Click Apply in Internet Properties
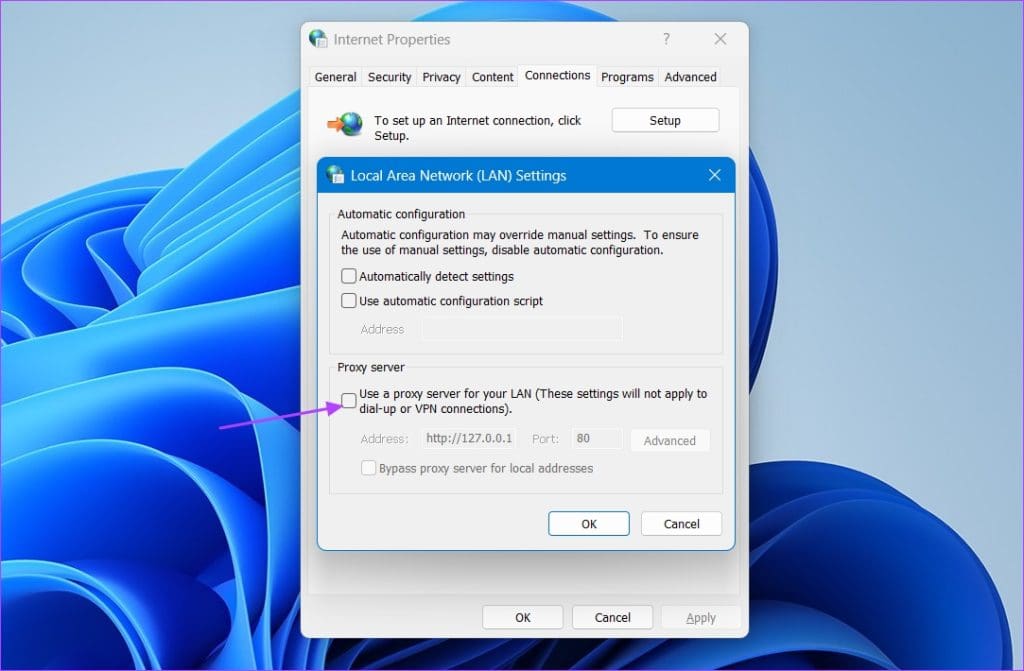Viewport: 1024px width, 671px height. pyautogui.click(x=701, y=617)
